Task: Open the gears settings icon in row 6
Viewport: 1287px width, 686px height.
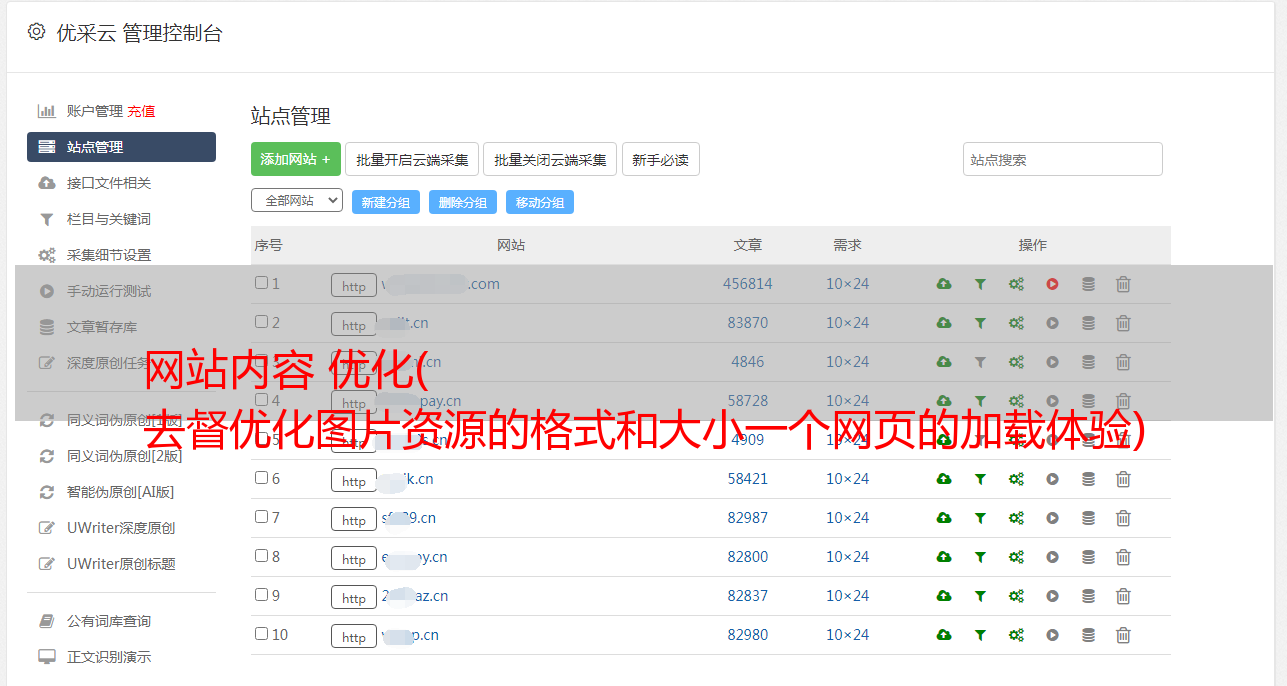Action: (x=1016, y=479)
